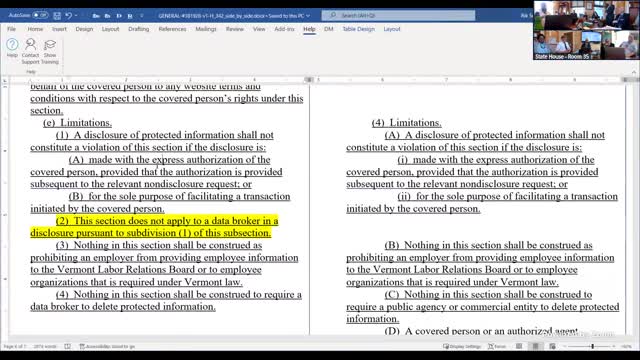Viewport: 640px width, 360px height.
Task: Expand the document name saved-location dropdown
Action: point(308,16)
